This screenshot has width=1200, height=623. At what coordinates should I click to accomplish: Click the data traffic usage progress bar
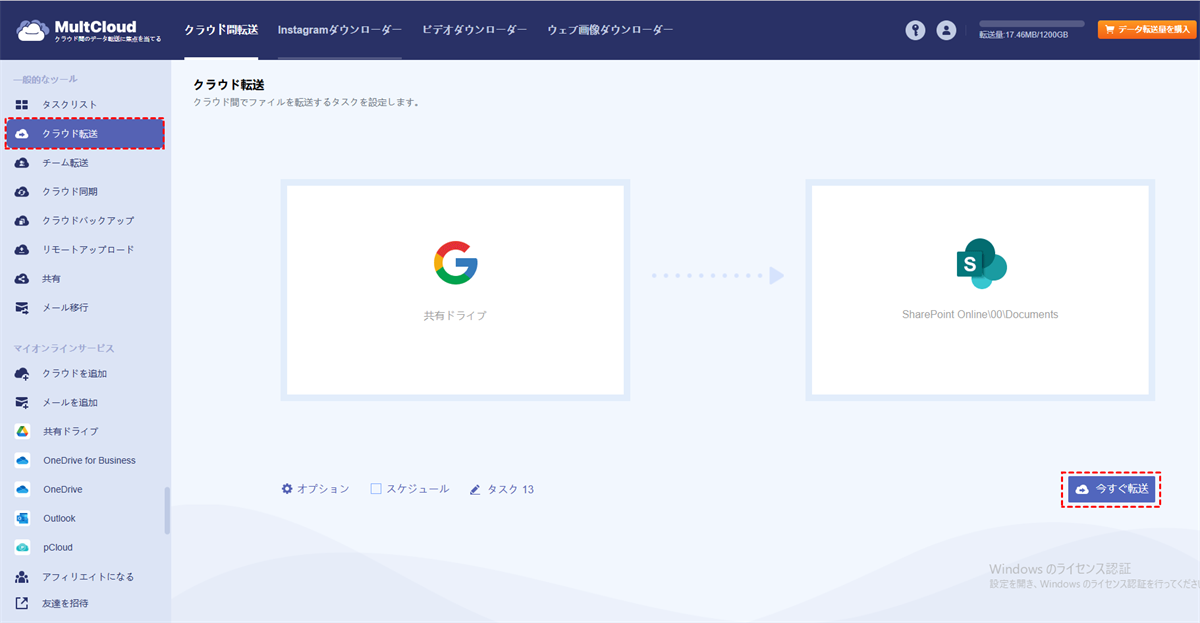[x=1031, y=23]
